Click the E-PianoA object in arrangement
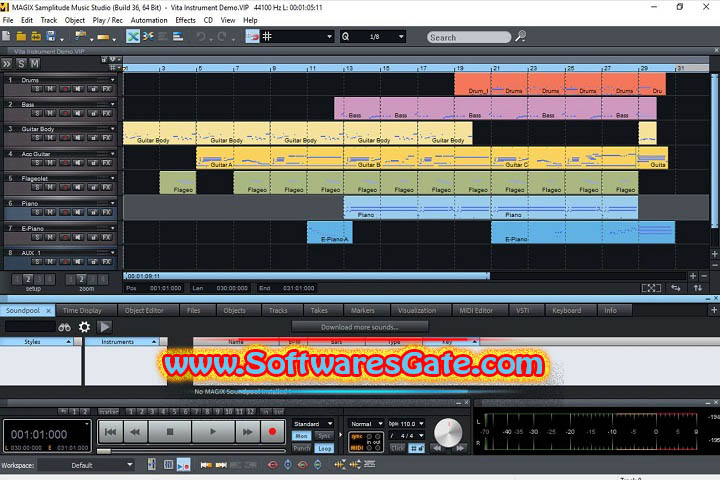Screen dimensions: 720x480 click(330, 232)
